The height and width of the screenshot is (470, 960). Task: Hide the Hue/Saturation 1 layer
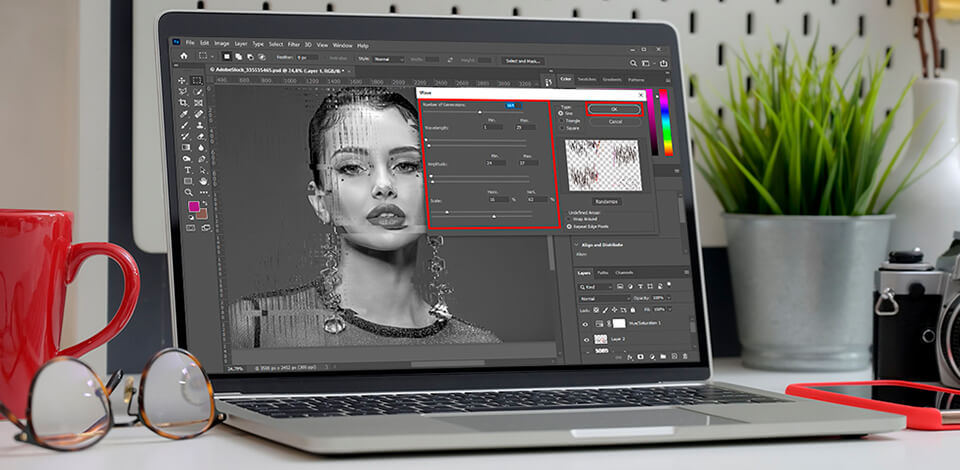[585, 324]
